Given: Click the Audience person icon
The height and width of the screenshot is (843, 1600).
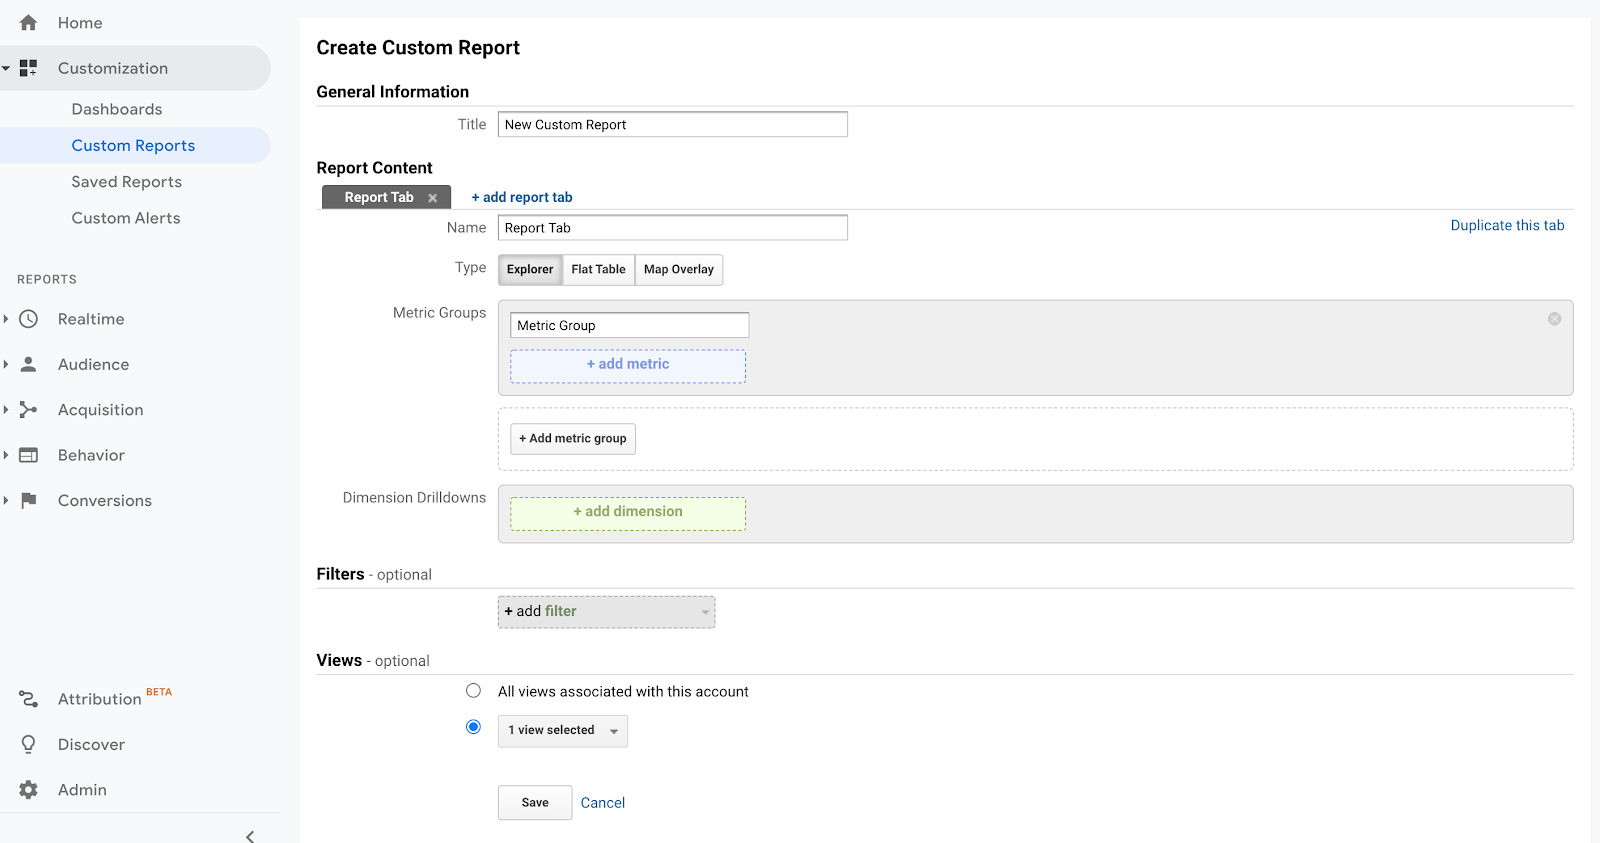Looking at the screenshot, I should [x=28, y=364].
